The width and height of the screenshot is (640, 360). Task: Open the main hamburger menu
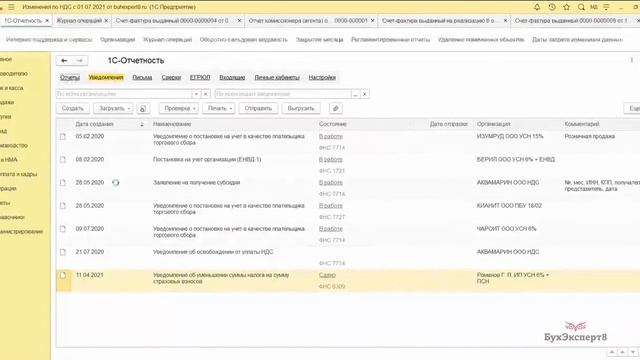[x=11, y=7]
